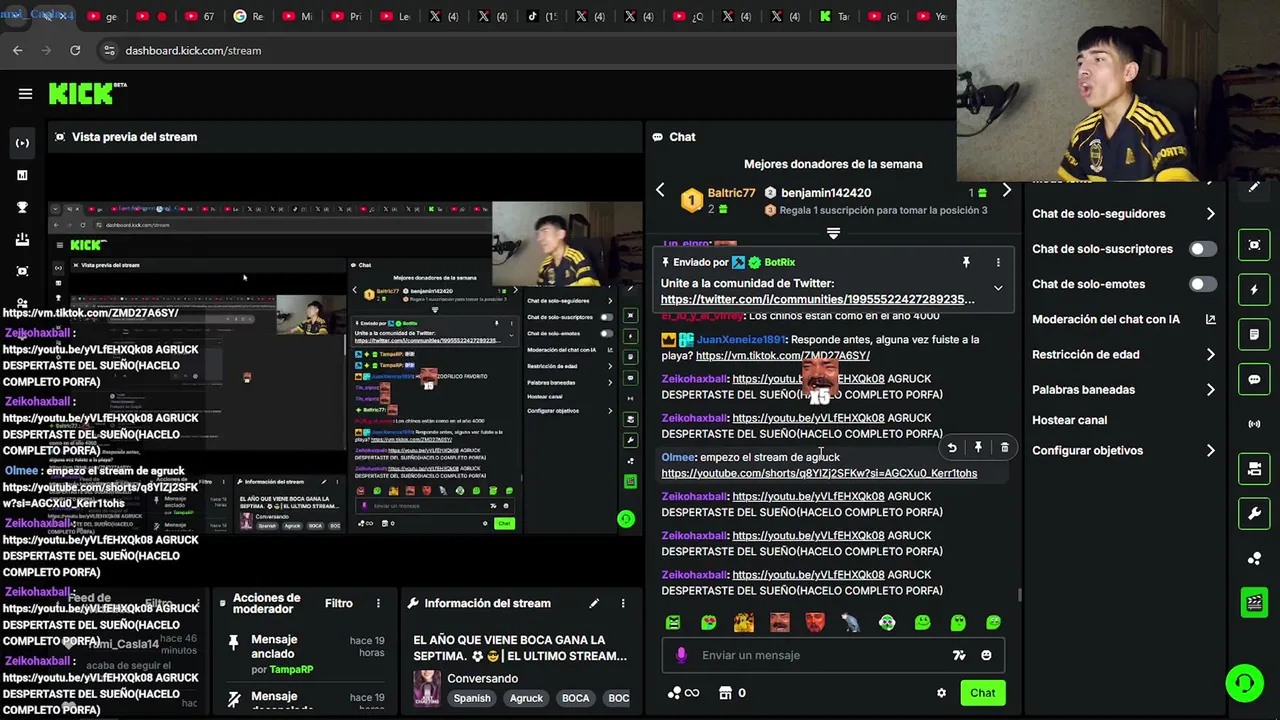Click the benjamin142420 donor name
Screen dimensions: 1280x720
tap(826, 193)
